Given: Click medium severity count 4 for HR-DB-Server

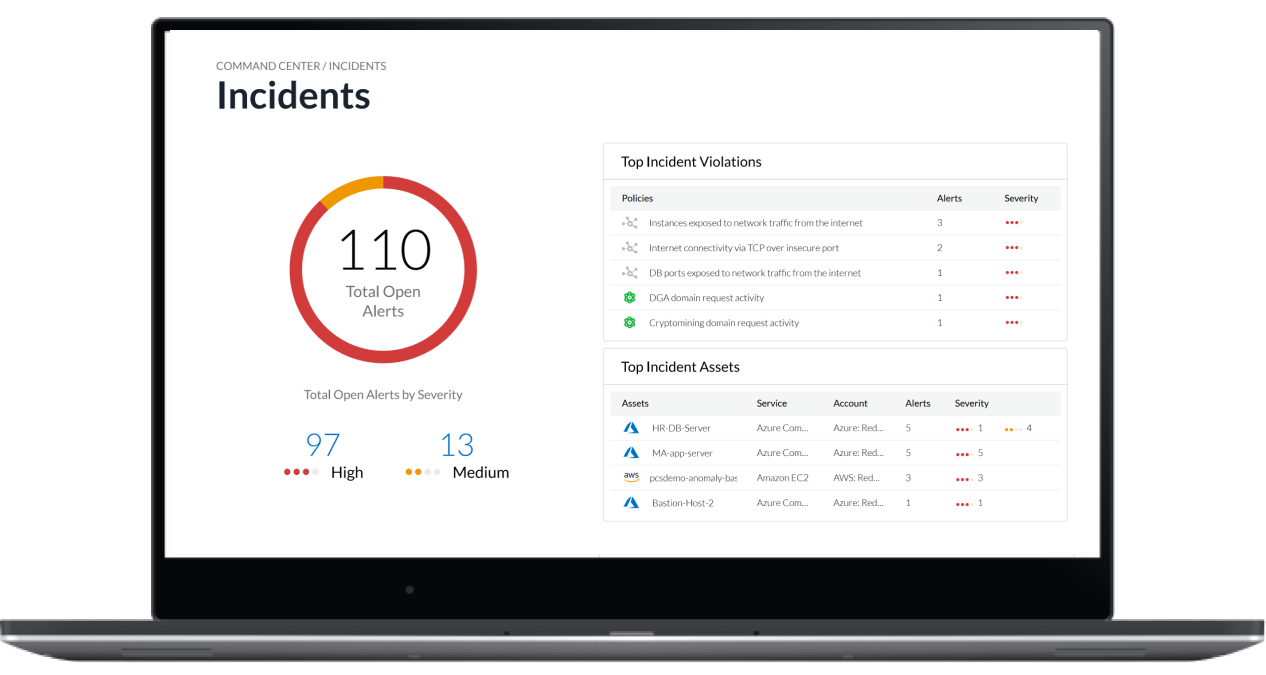Looking at the screenshot, I should pyautogui.click(x=1028, y=428).
